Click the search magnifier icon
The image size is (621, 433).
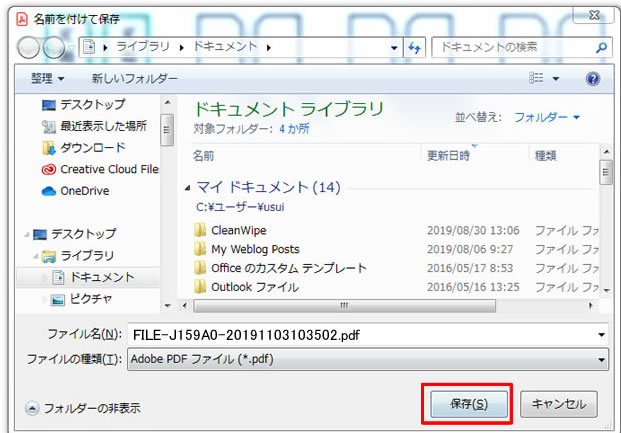tap(601, 48)
